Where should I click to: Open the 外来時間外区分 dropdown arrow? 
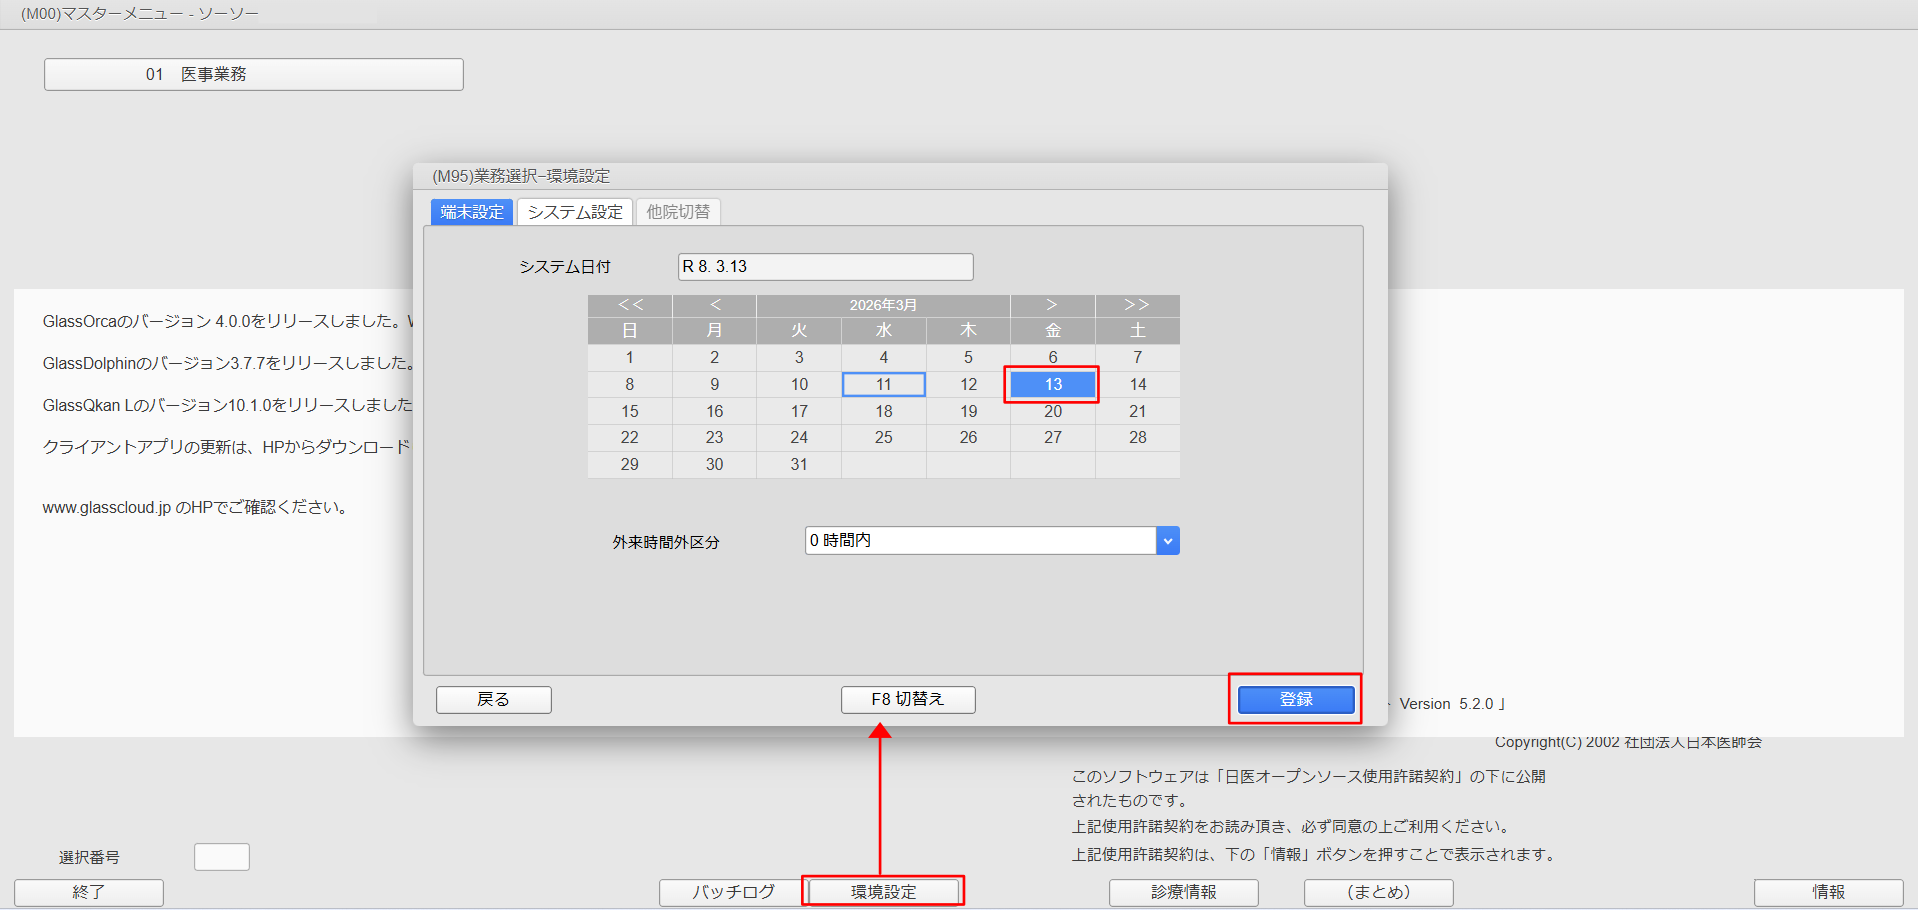click(1167, 540)
